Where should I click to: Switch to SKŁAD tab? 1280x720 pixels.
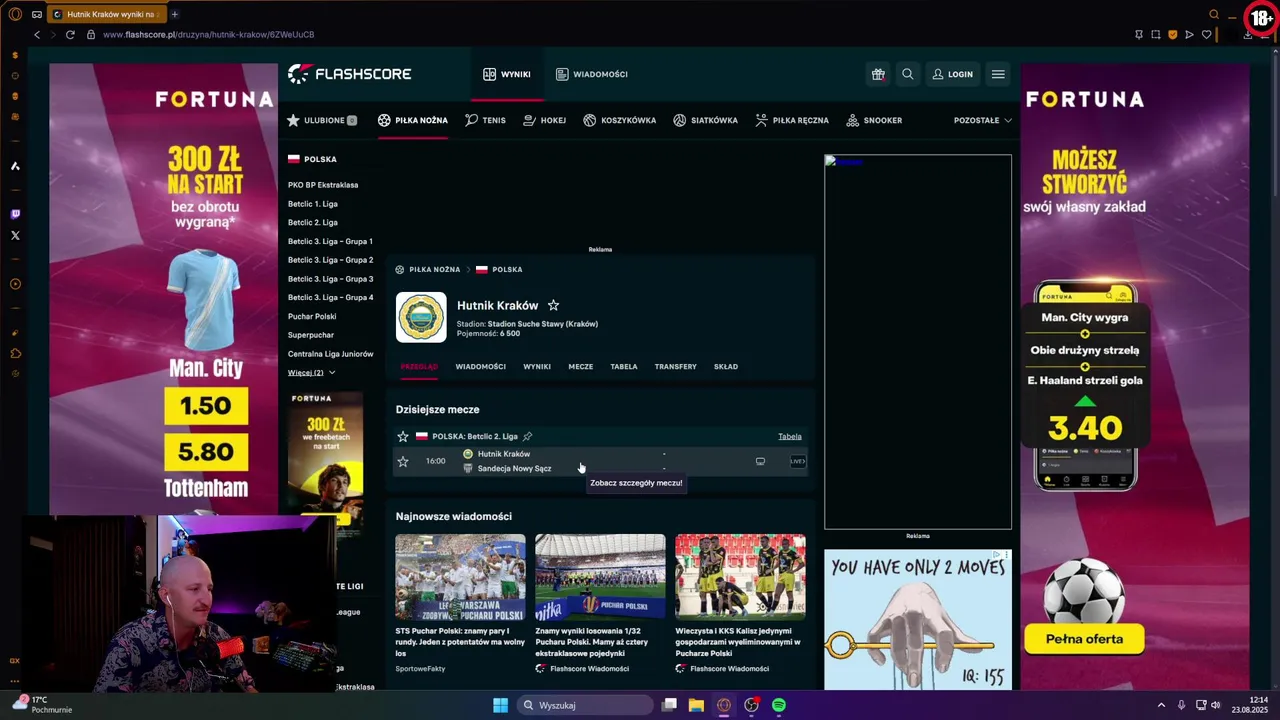(x=726, y=367)
